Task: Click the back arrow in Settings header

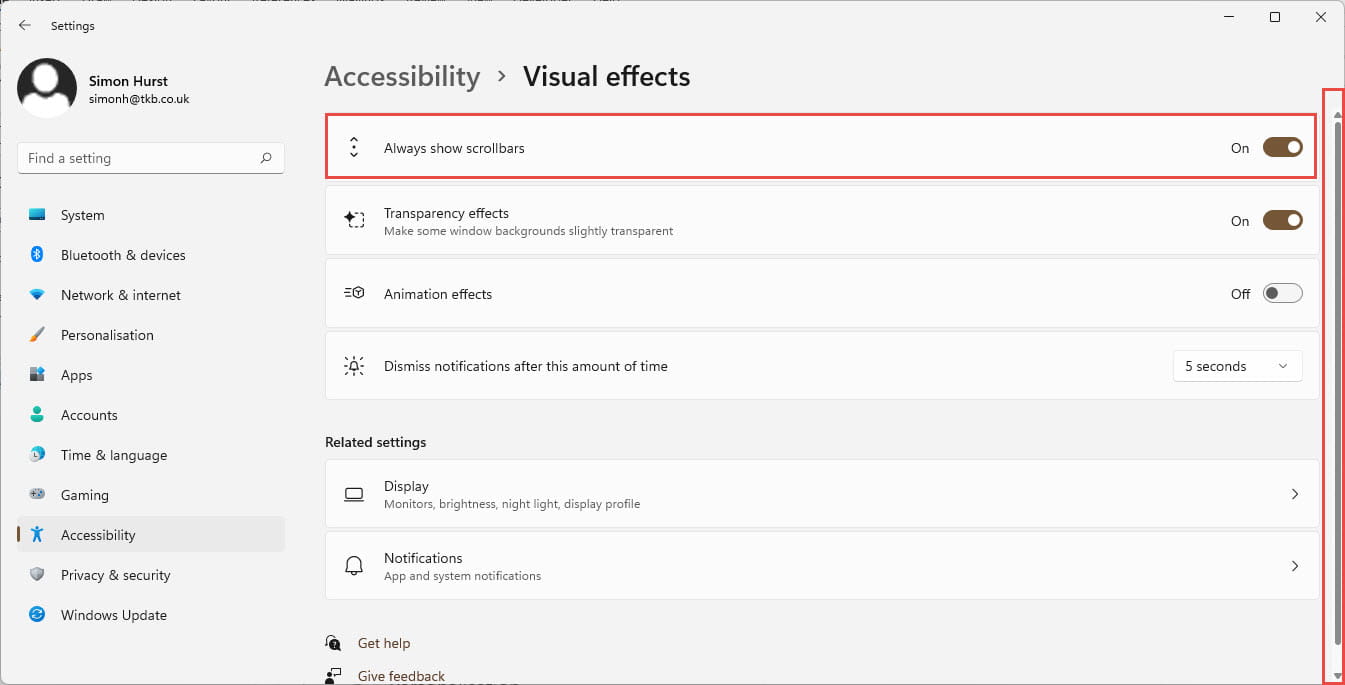Action: coord(25,26)
